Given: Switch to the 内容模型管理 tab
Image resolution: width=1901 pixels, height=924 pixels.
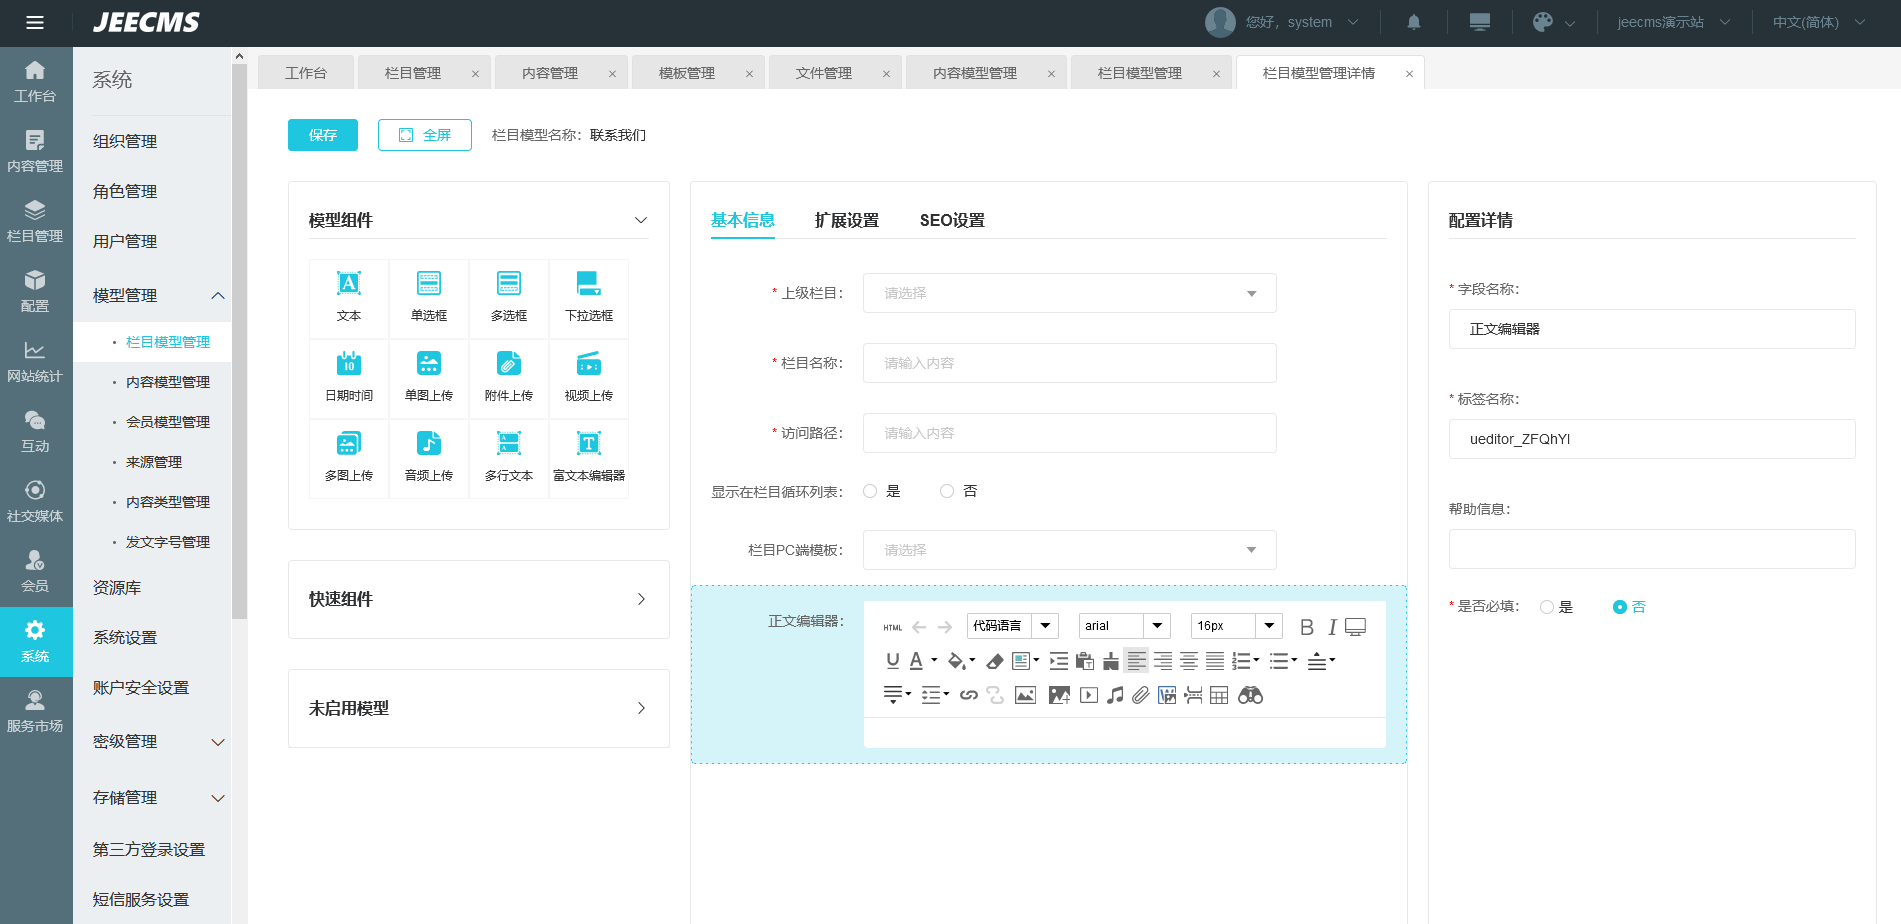Looking at the screenshot, I should pos(974,73).
